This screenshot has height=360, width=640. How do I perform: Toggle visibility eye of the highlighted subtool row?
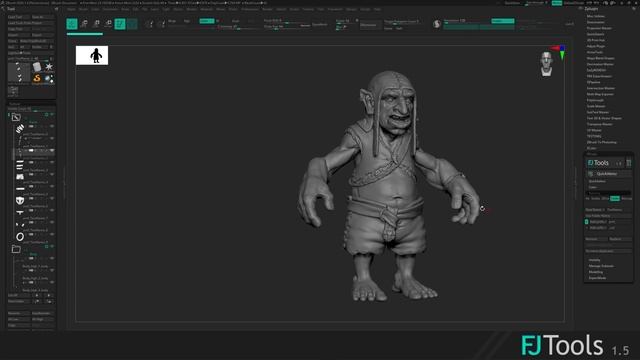(52, 151)
